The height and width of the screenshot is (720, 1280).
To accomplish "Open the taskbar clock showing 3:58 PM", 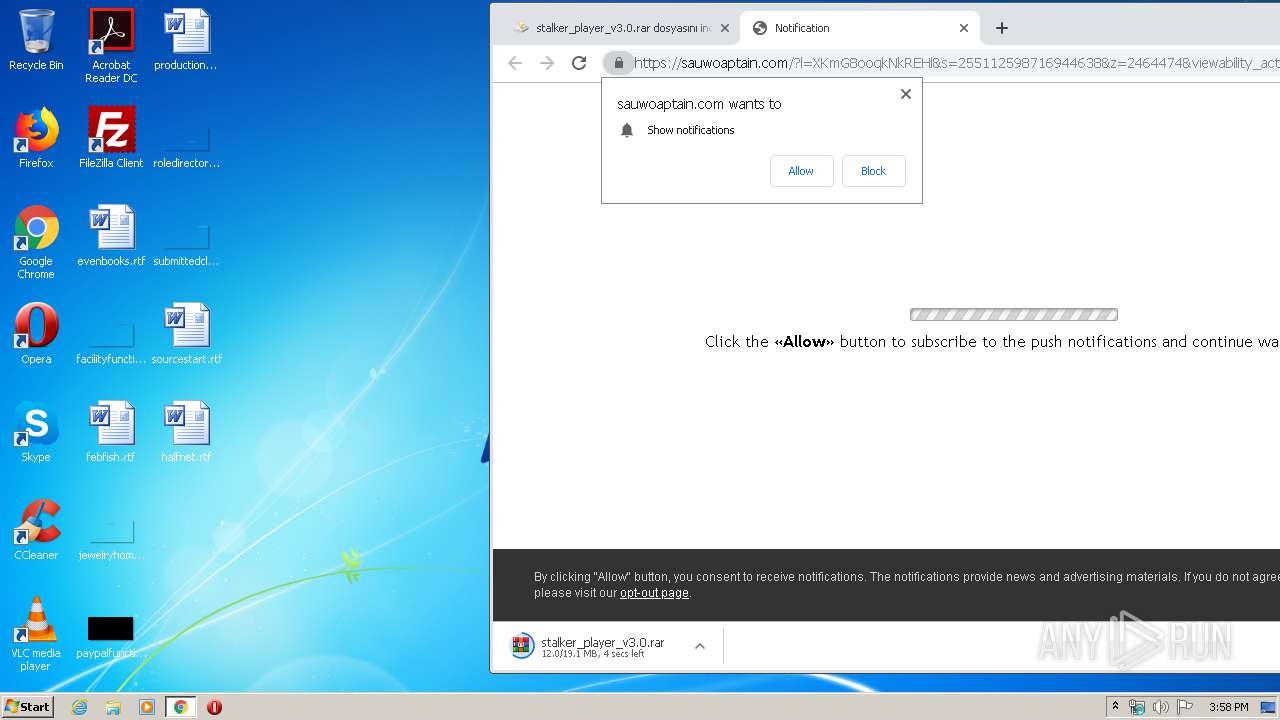I will tap(1228, 707).
